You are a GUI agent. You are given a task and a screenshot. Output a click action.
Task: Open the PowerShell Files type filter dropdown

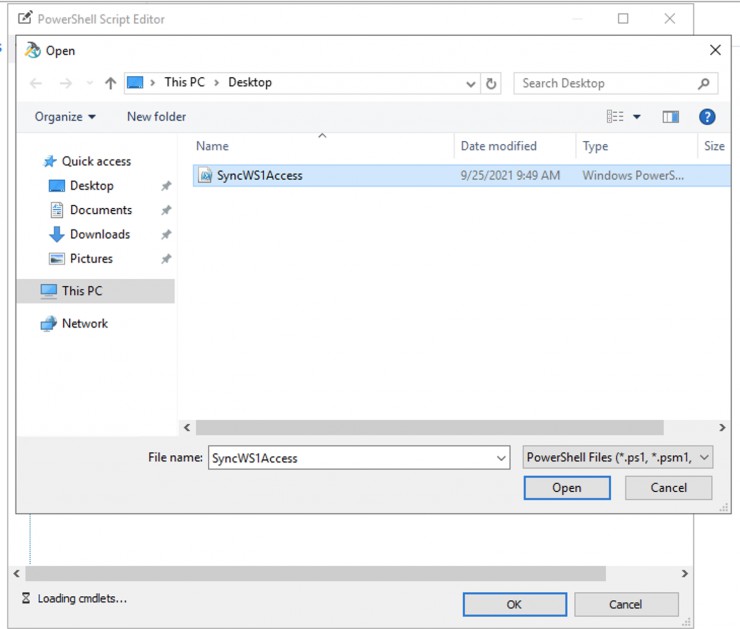pyautogui.click(x=618, y=458)
